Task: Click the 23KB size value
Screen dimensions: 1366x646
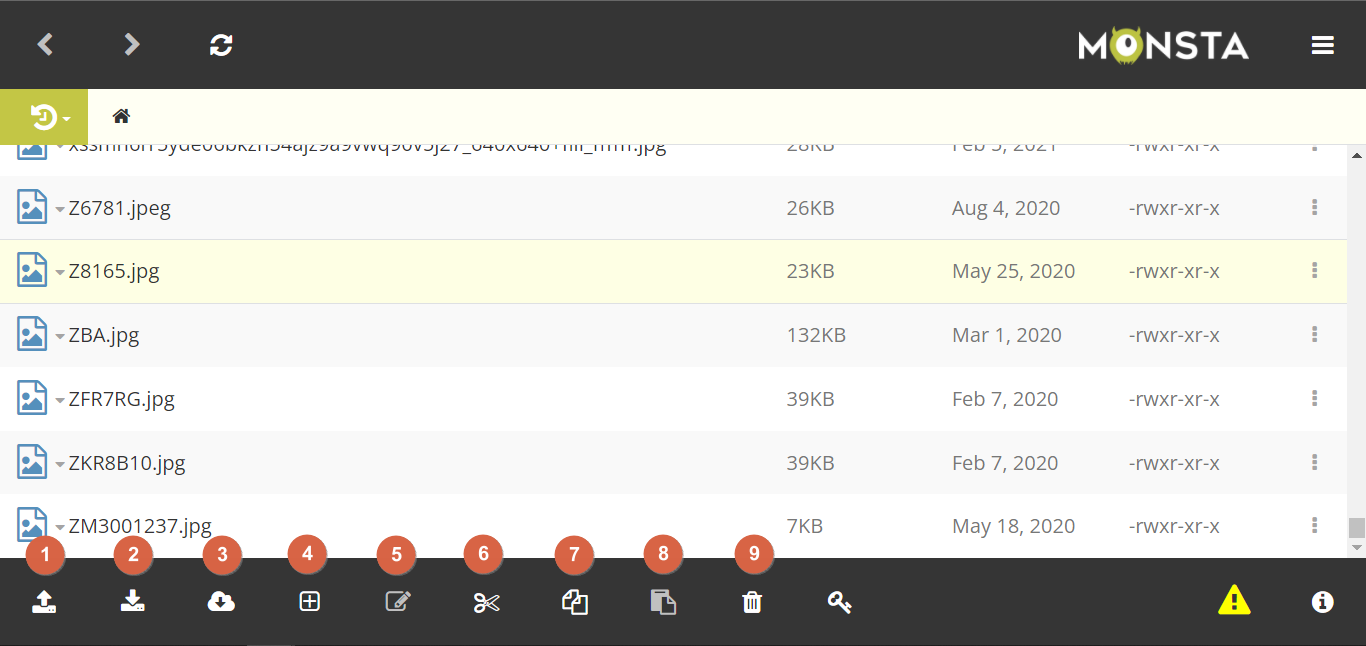Action: tap(811, 271)
